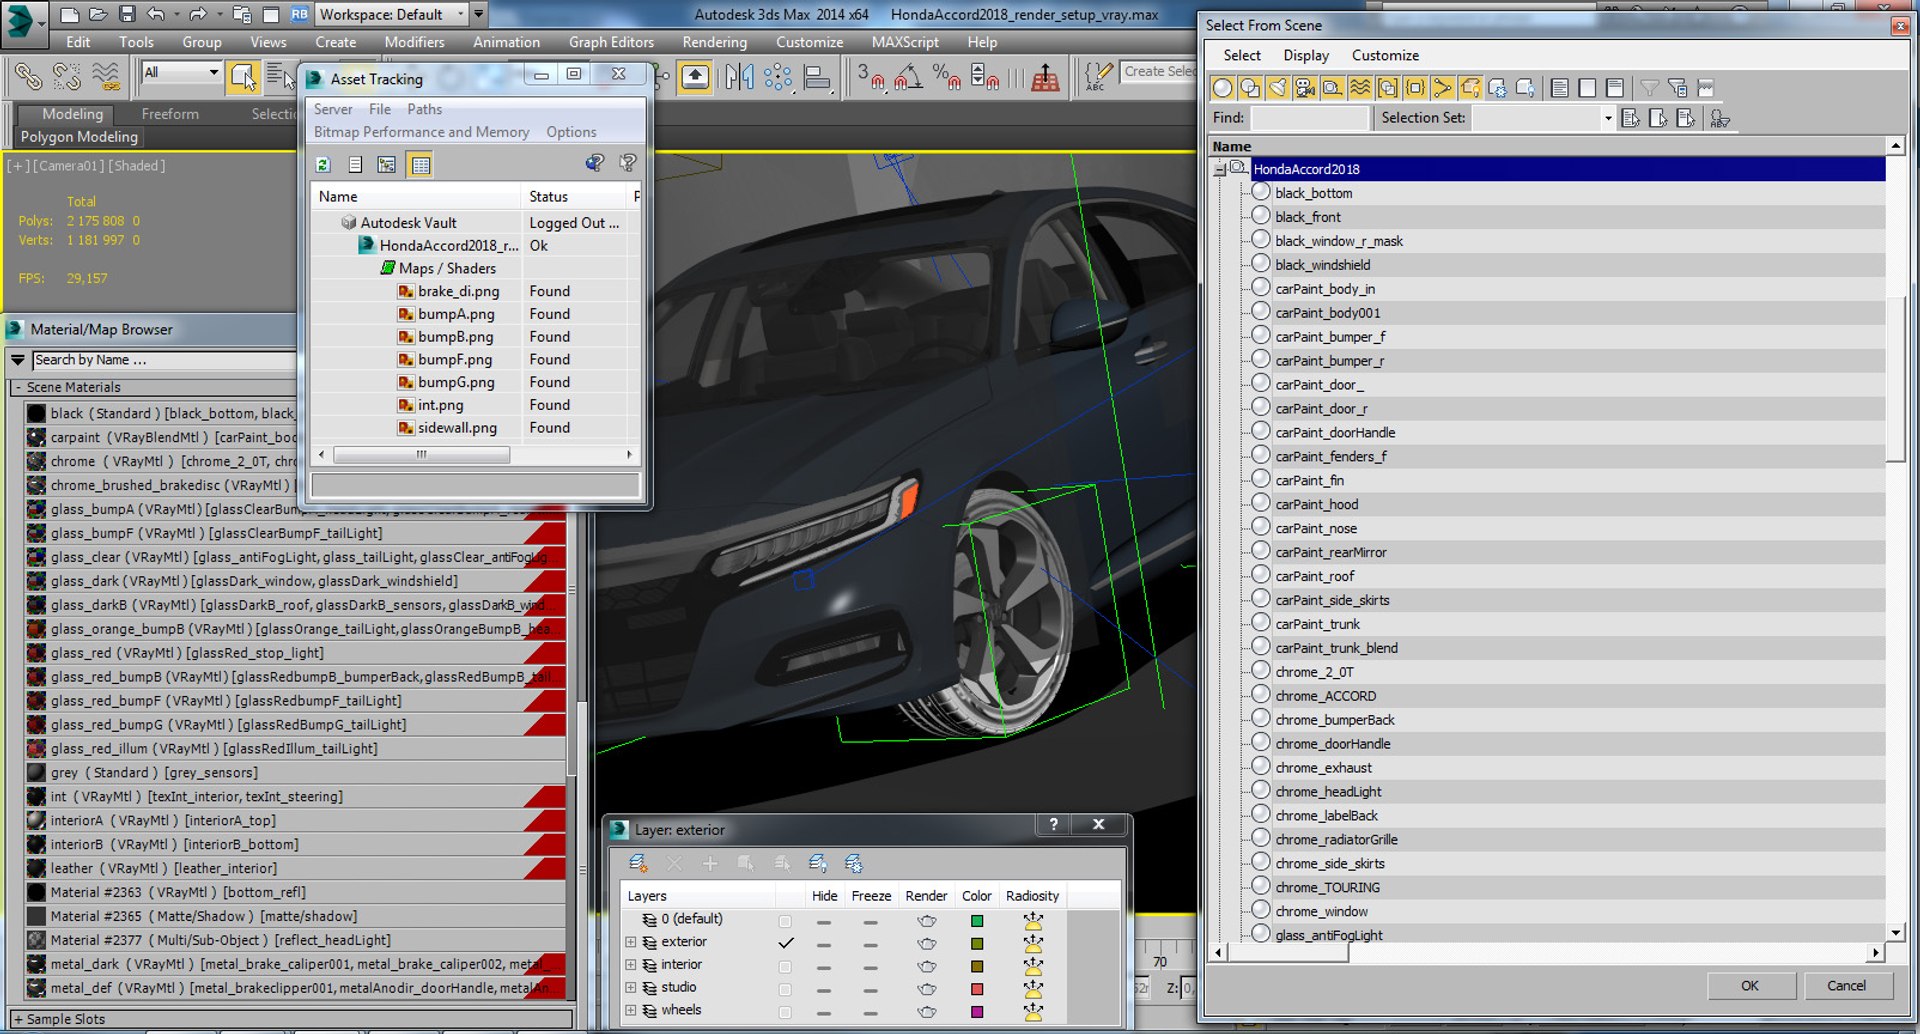Click the Refresh icon in Asset Tracking
The image size is (1920, 1034).
[x=323, y=165]
